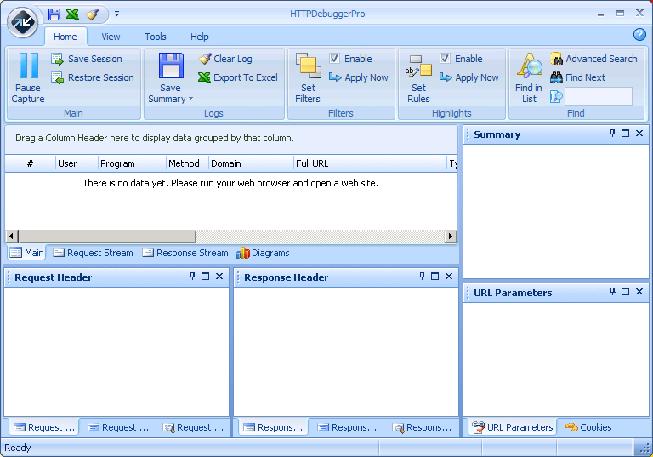Image resolution: width=653 pixels, height=457 pixels.
Task: Close the Summary panel
Action: point(639,133)
